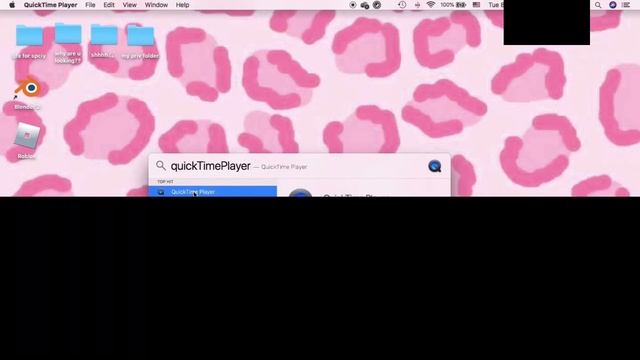Image resolution: width=640 pixels, height=360 pixels.
Task: Open the Edit menu
Action: [x=109, y=5]
